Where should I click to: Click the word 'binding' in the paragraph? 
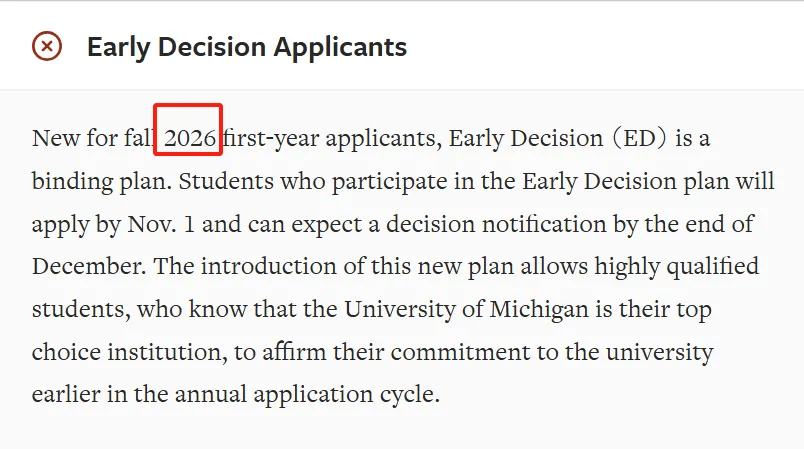pyautogui.click(x=72, y=182)
